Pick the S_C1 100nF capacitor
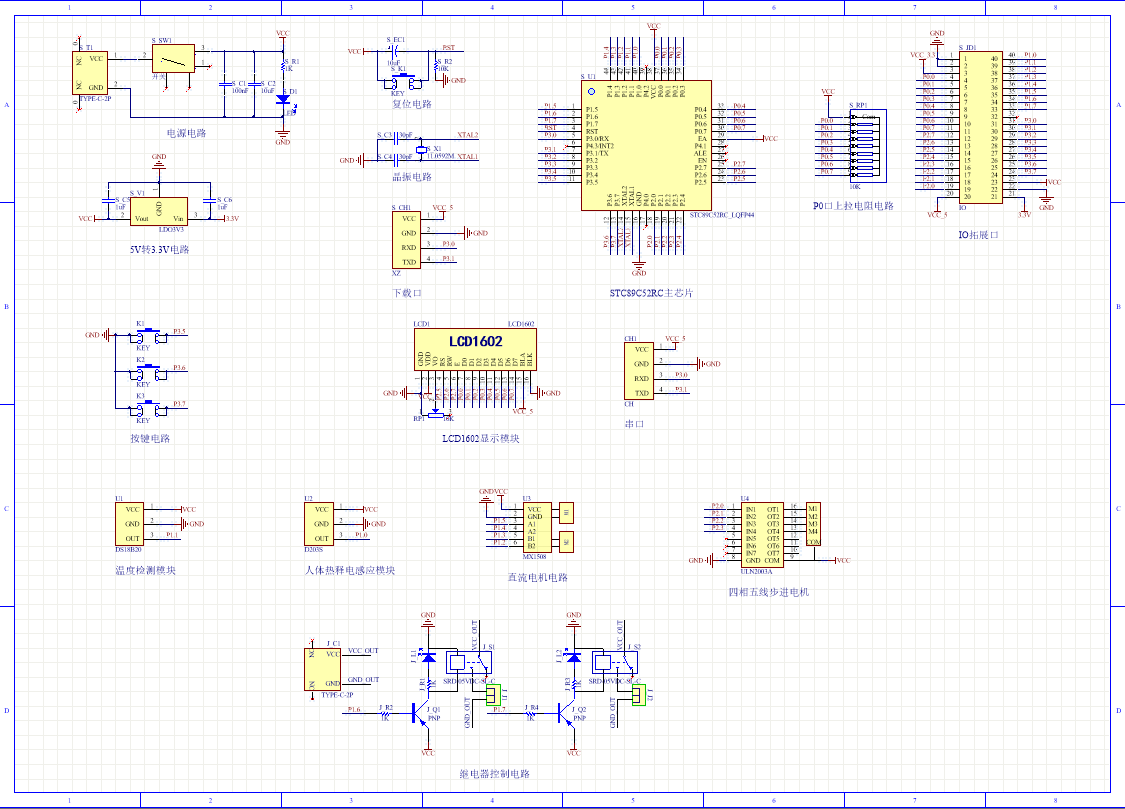This screenshot has width=1125, height=809. coord(225,84)
